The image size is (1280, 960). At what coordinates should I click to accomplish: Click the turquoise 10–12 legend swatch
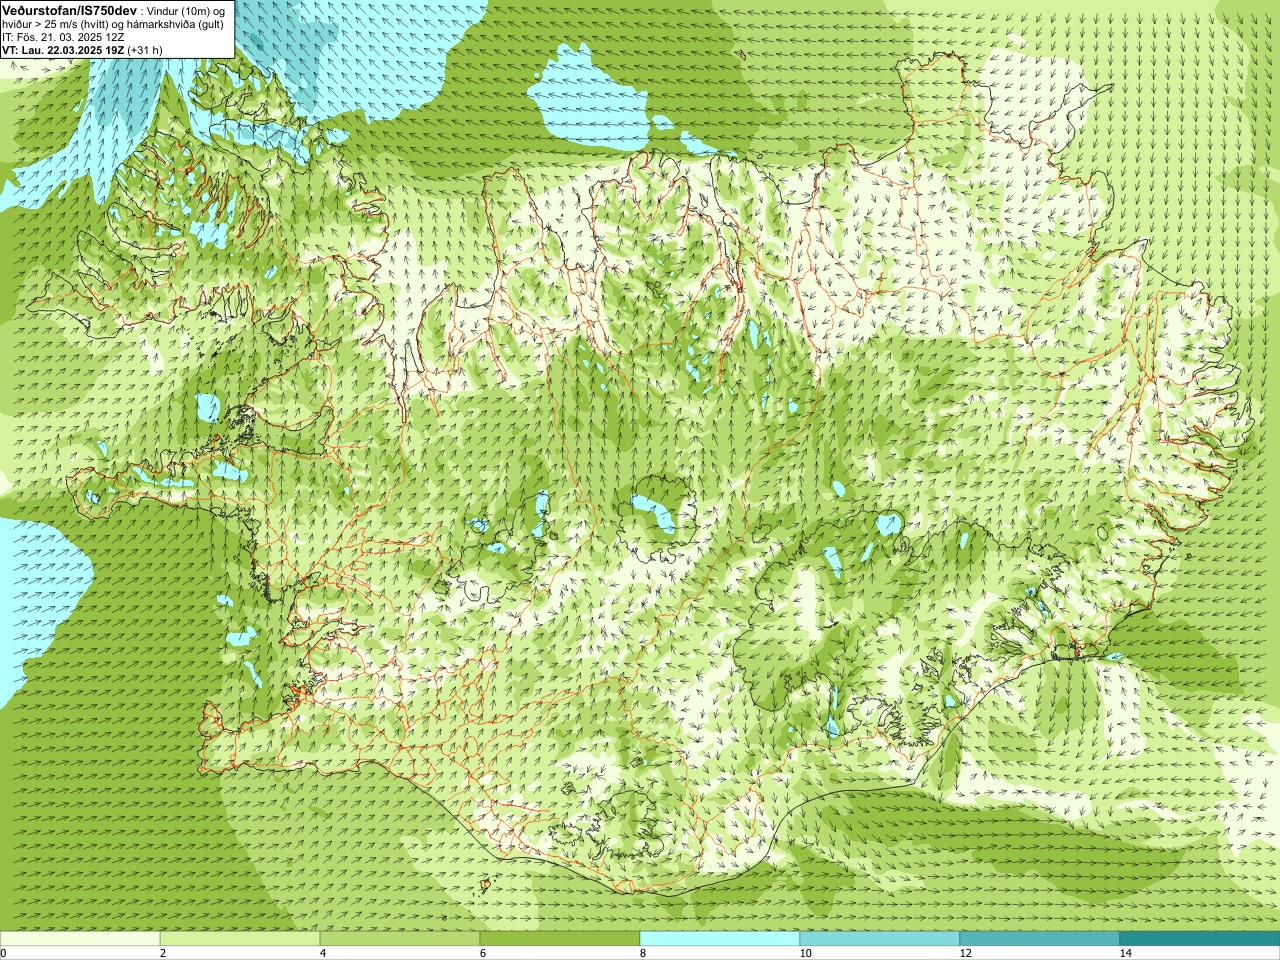pyautogui.click(x=880, y=939)
